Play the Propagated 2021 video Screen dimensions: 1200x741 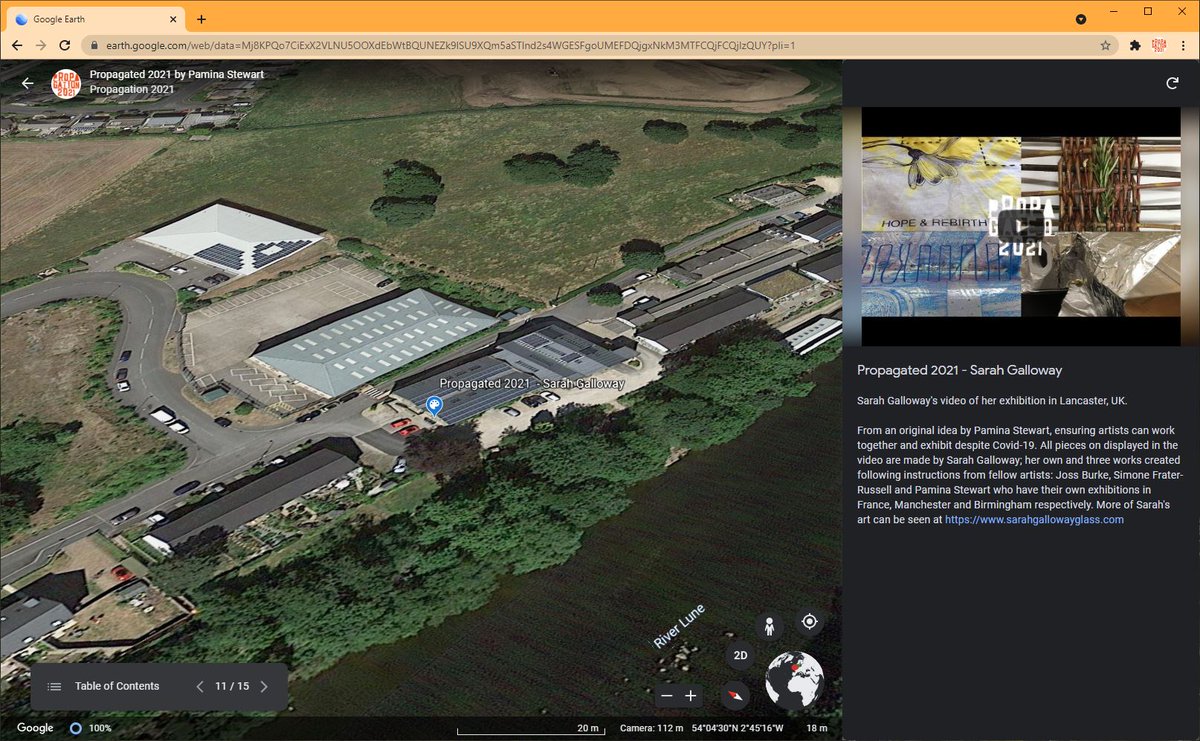tap(1021, 226)
